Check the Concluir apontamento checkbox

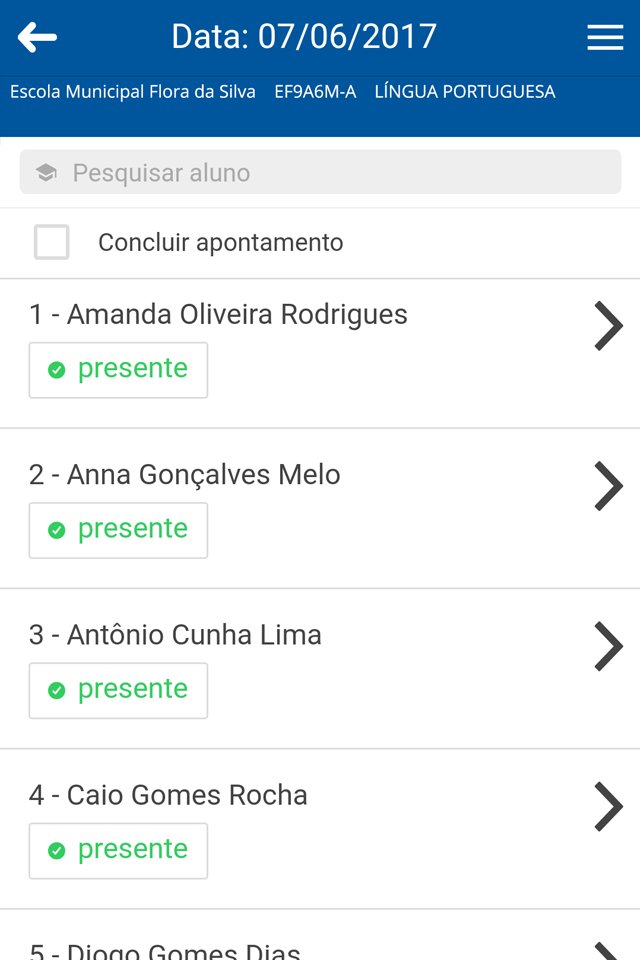coord(52,242)
